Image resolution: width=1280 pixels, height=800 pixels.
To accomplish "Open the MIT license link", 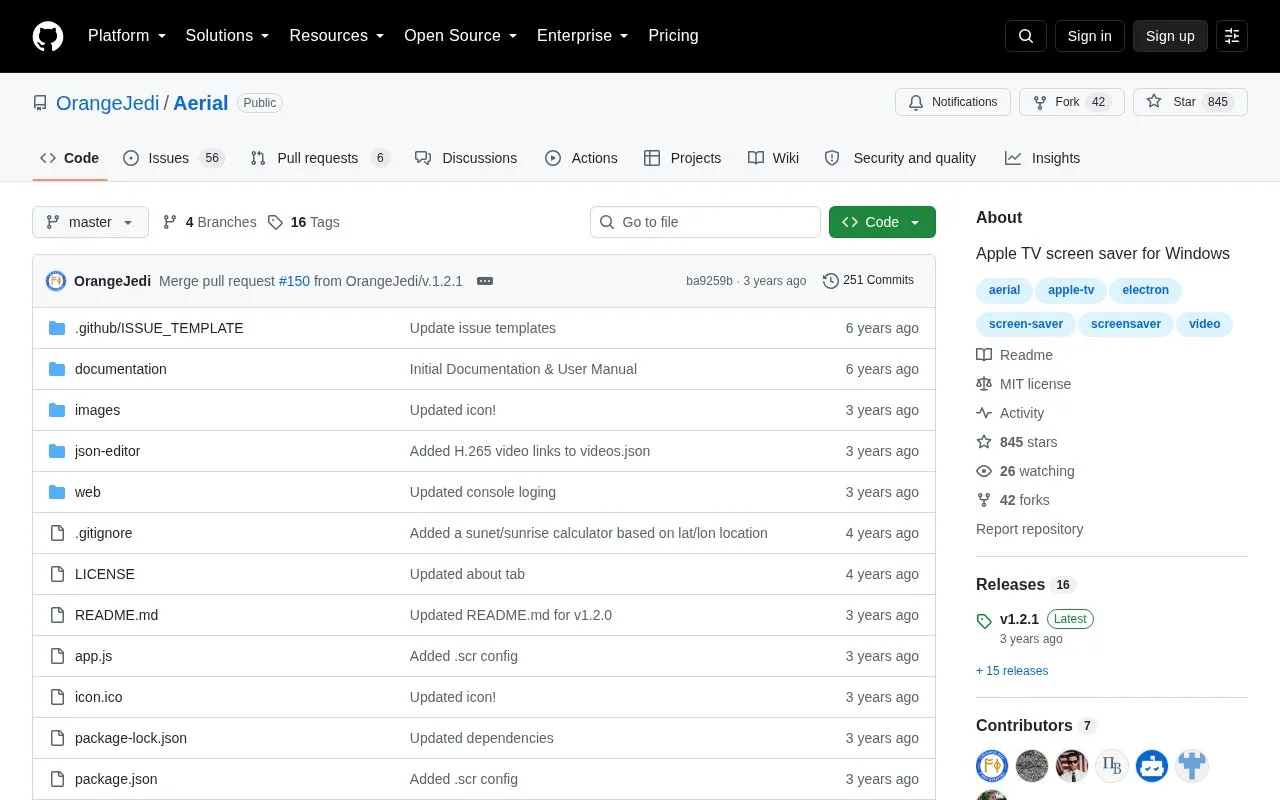I will coord(1024,384).
